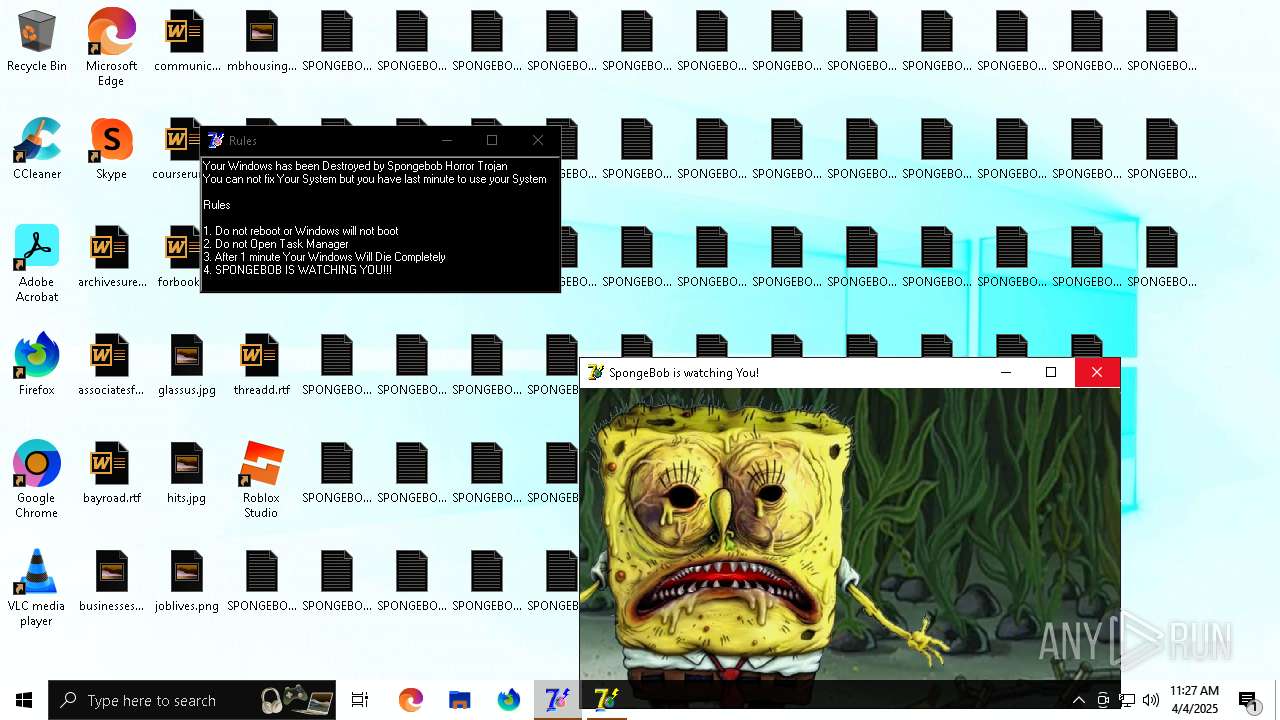
Task: Select the glassus.jpg image file
Action: 187,366
